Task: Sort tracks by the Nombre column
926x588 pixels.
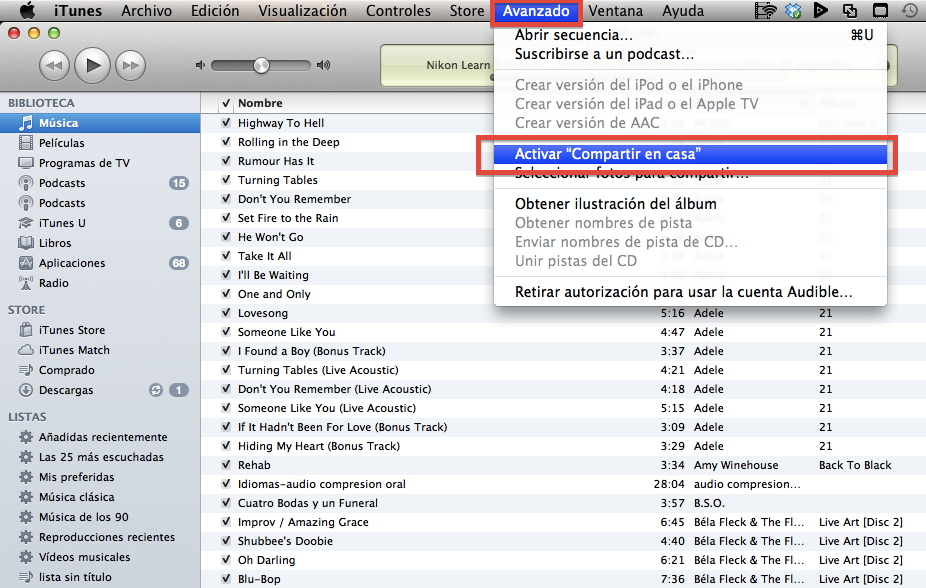Action: pyautogui.click(x=260, y=103)
